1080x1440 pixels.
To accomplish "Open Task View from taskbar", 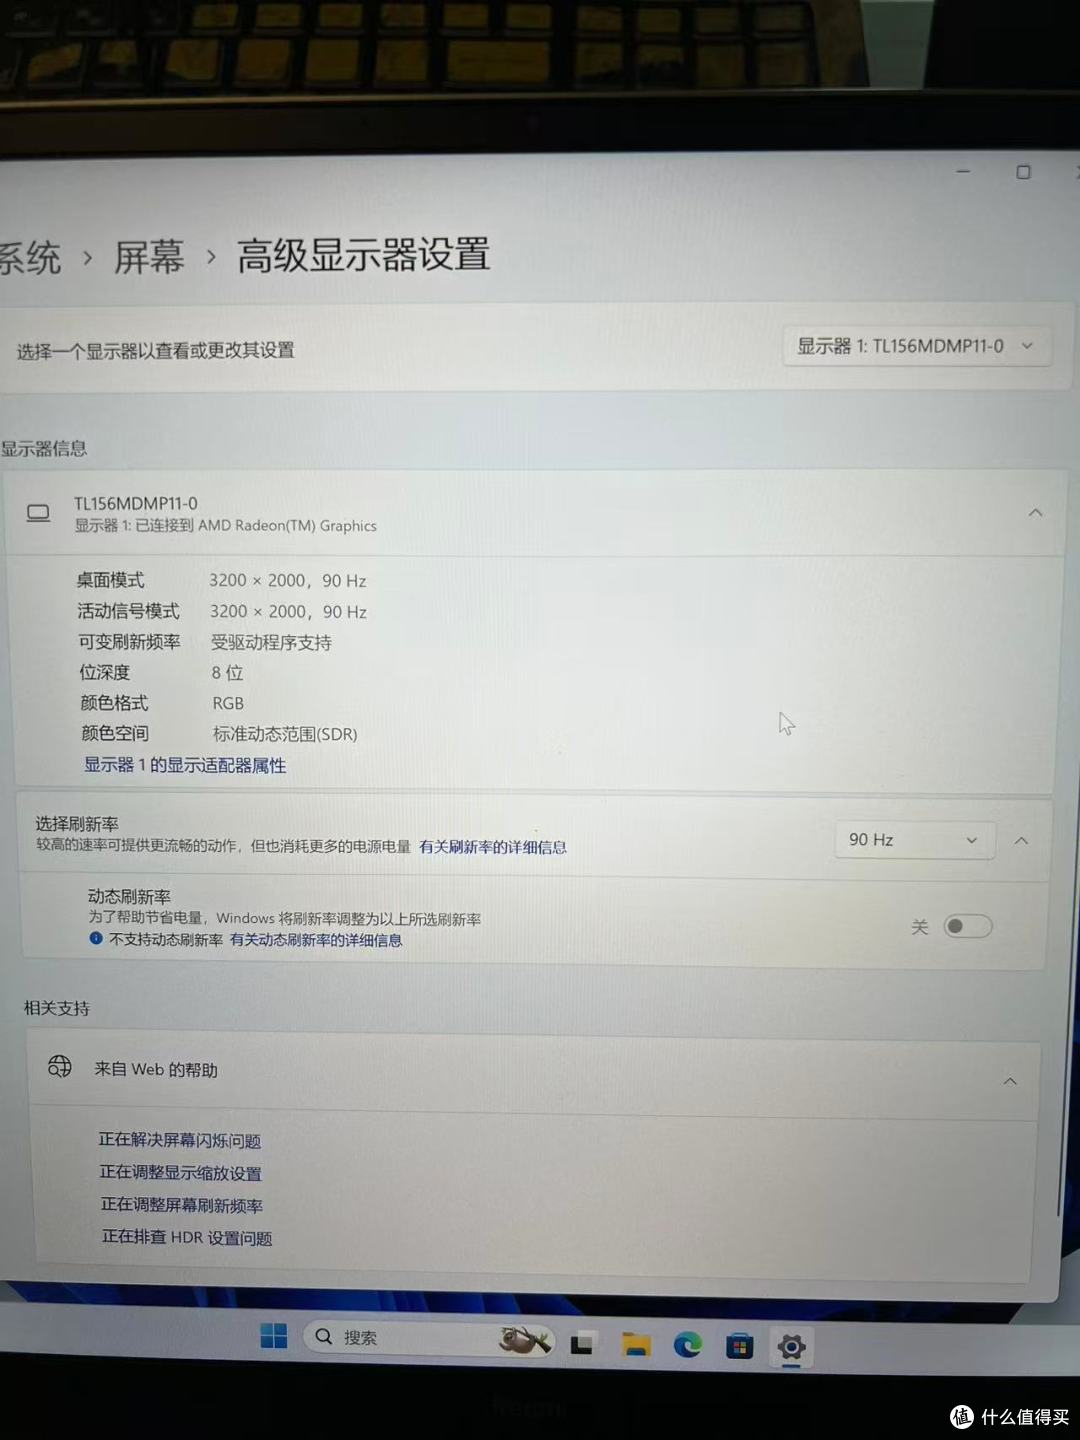I will [x=583, y=1343].
